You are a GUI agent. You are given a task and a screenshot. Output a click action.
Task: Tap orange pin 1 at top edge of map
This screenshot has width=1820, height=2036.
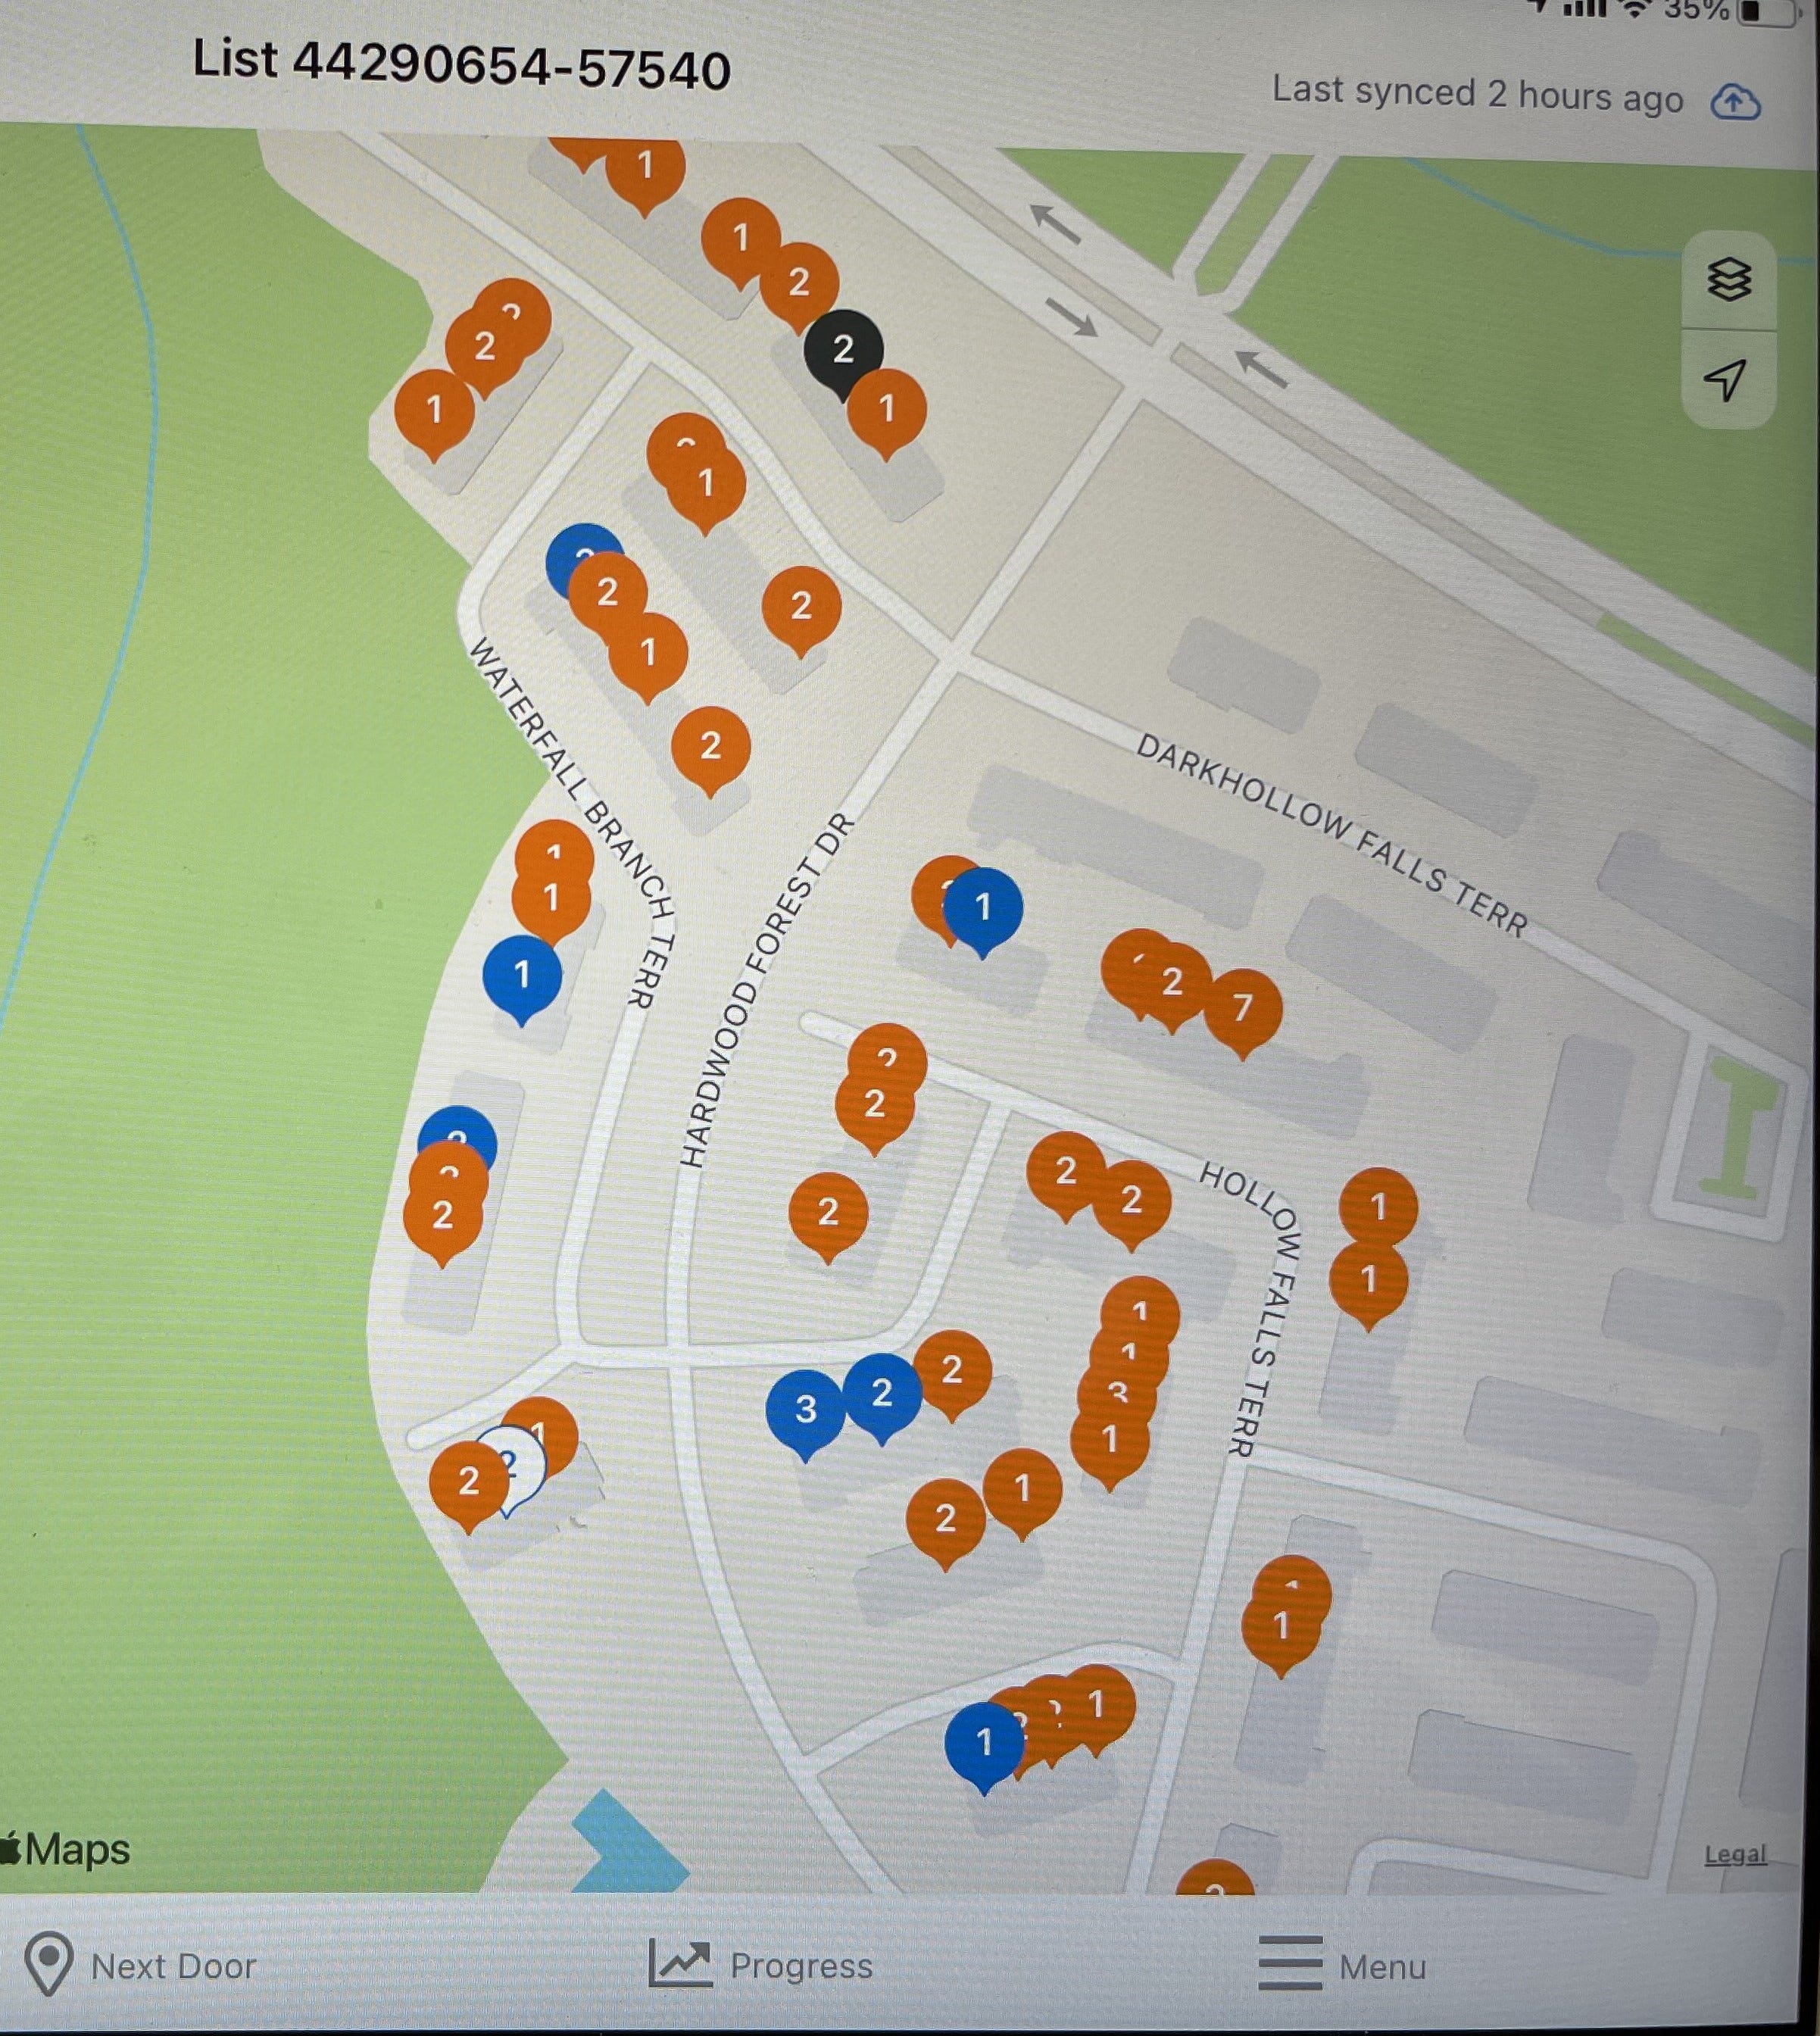point(645,170)
